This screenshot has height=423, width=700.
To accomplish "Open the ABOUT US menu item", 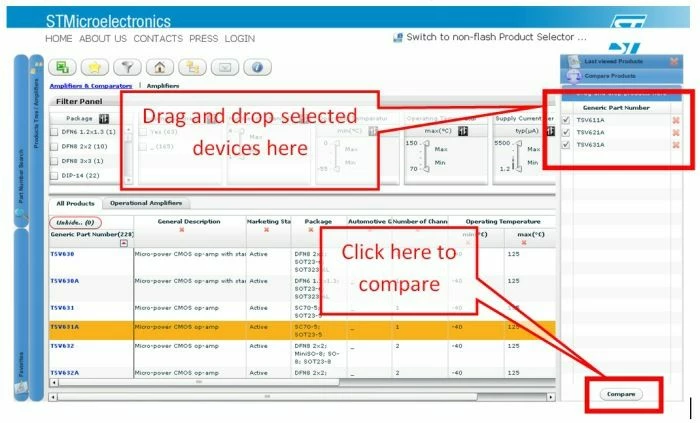I will (x=103, y=39).
